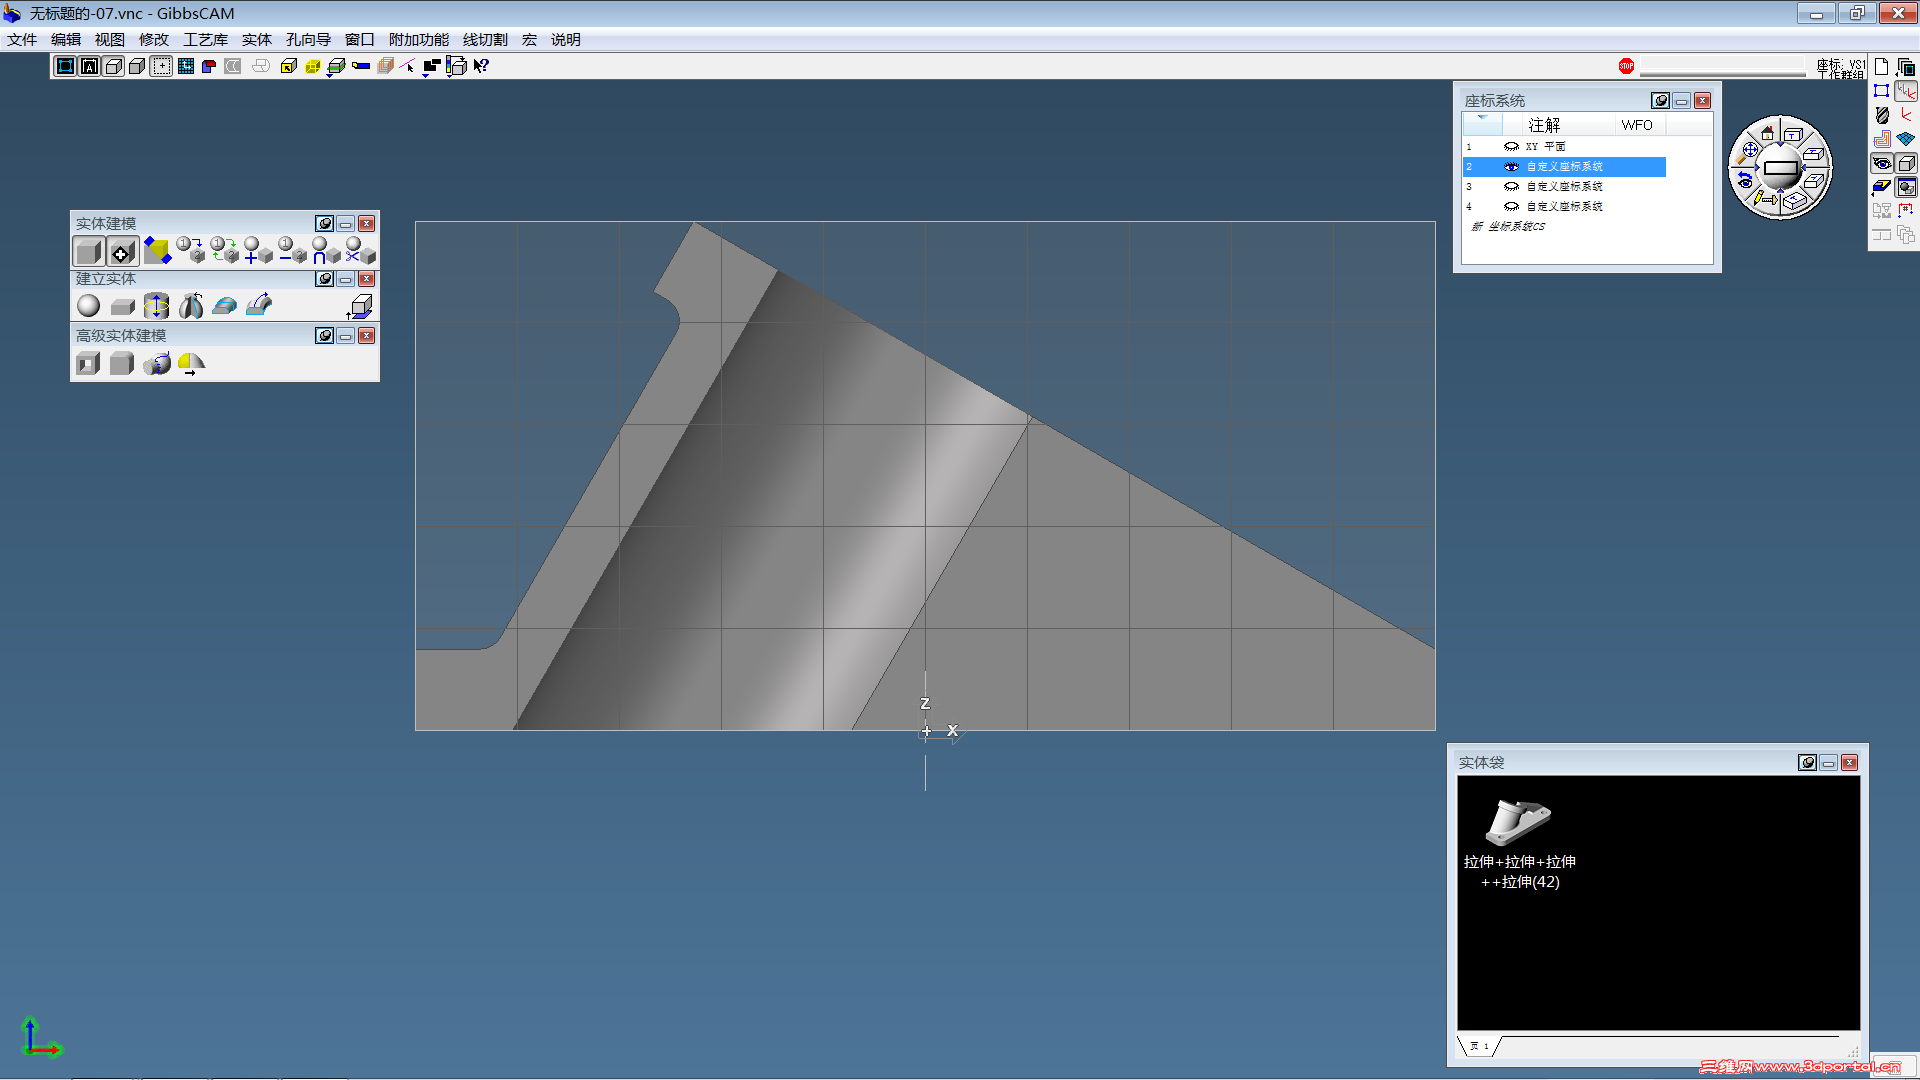Image resolution: width=1920 pixels, height=1080 pixels.
Task: Select the extrude cylinder tool in 建立实体
Action: click(156, 306)
